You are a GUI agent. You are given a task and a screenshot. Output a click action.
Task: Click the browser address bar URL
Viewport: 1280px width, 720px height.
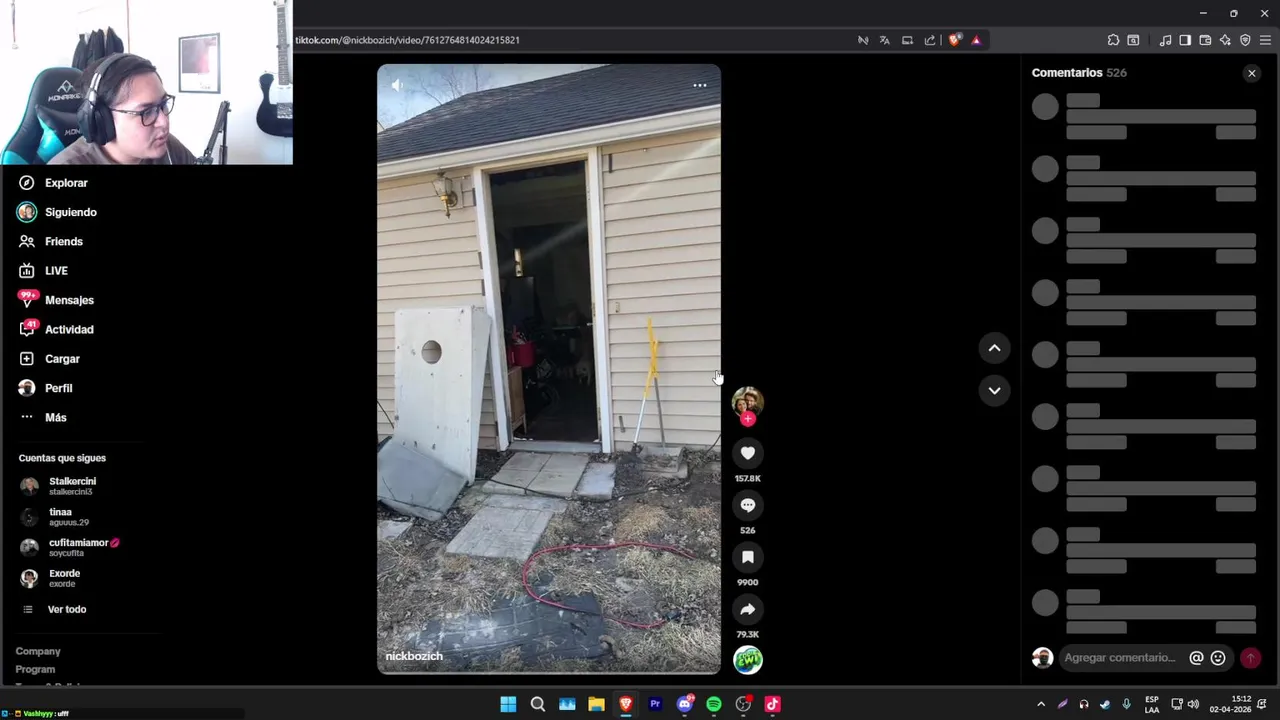[407, 40]
